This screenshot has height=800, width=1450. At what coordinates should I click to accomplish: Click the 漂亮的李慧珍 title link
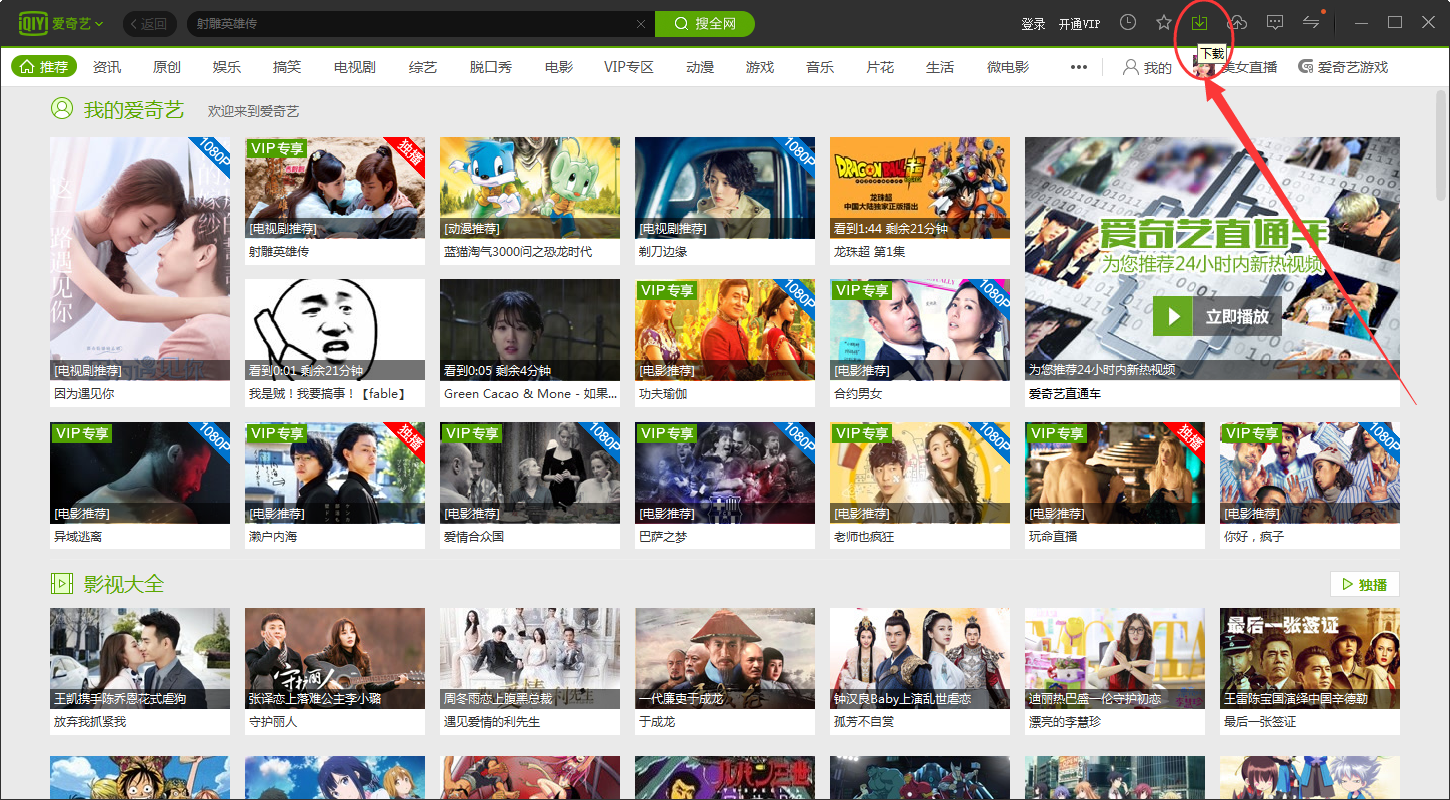click(x=1065, y=722)
